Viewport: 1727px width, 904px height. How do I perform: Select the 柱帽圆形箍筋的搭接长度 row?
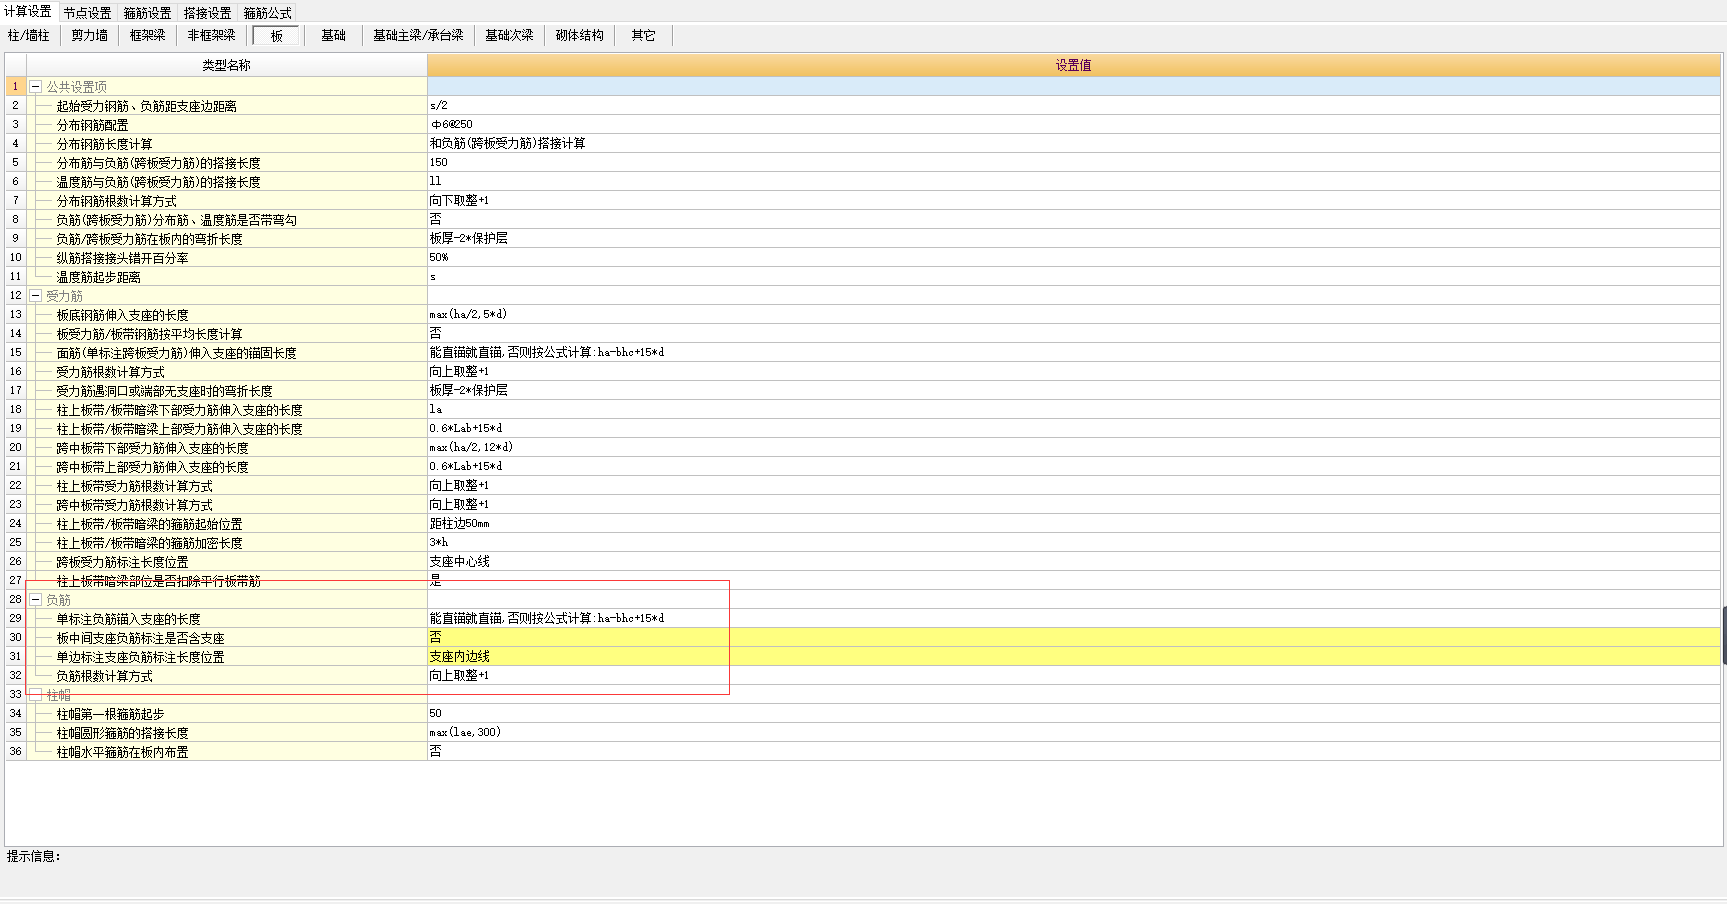pos(227,733)
